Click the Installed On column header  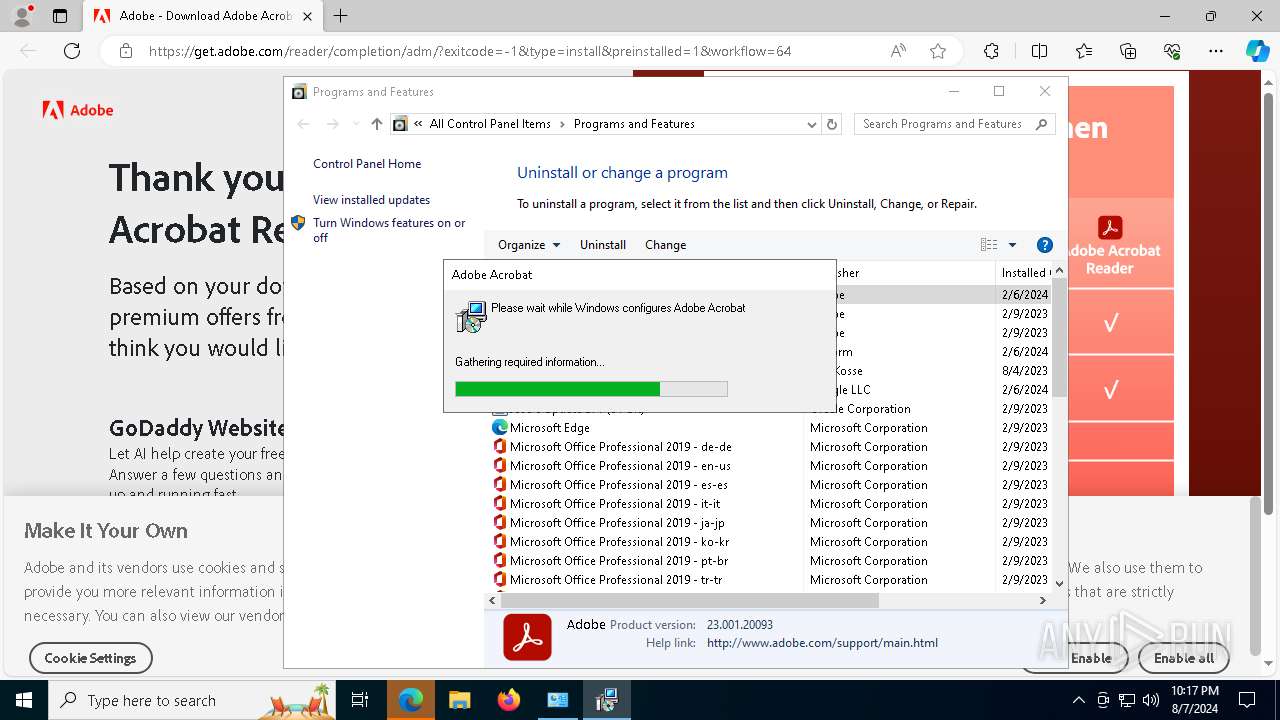[x=1024, y=272]
